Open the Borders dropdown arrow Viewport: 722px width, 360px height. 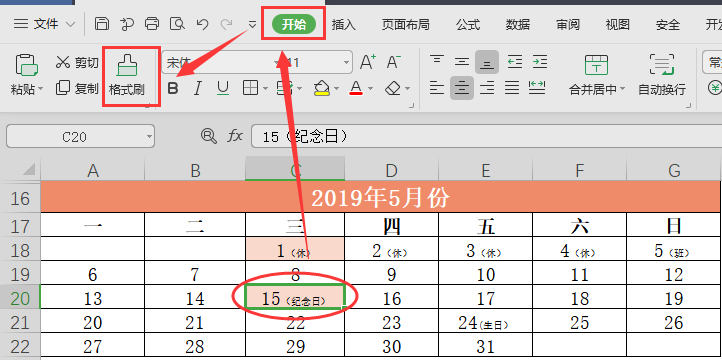pyautogui.click(x=266, y=88)
